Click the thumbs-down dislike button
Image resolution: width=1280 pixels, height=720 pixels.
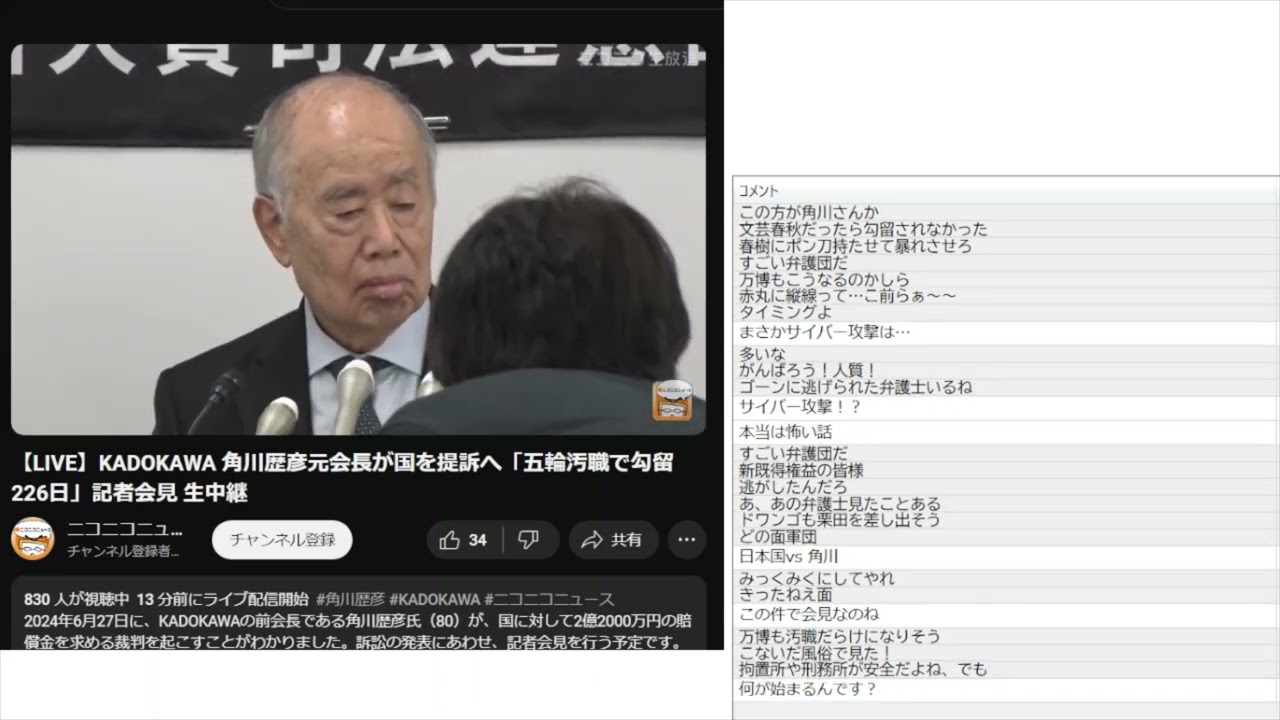(529, 540)
